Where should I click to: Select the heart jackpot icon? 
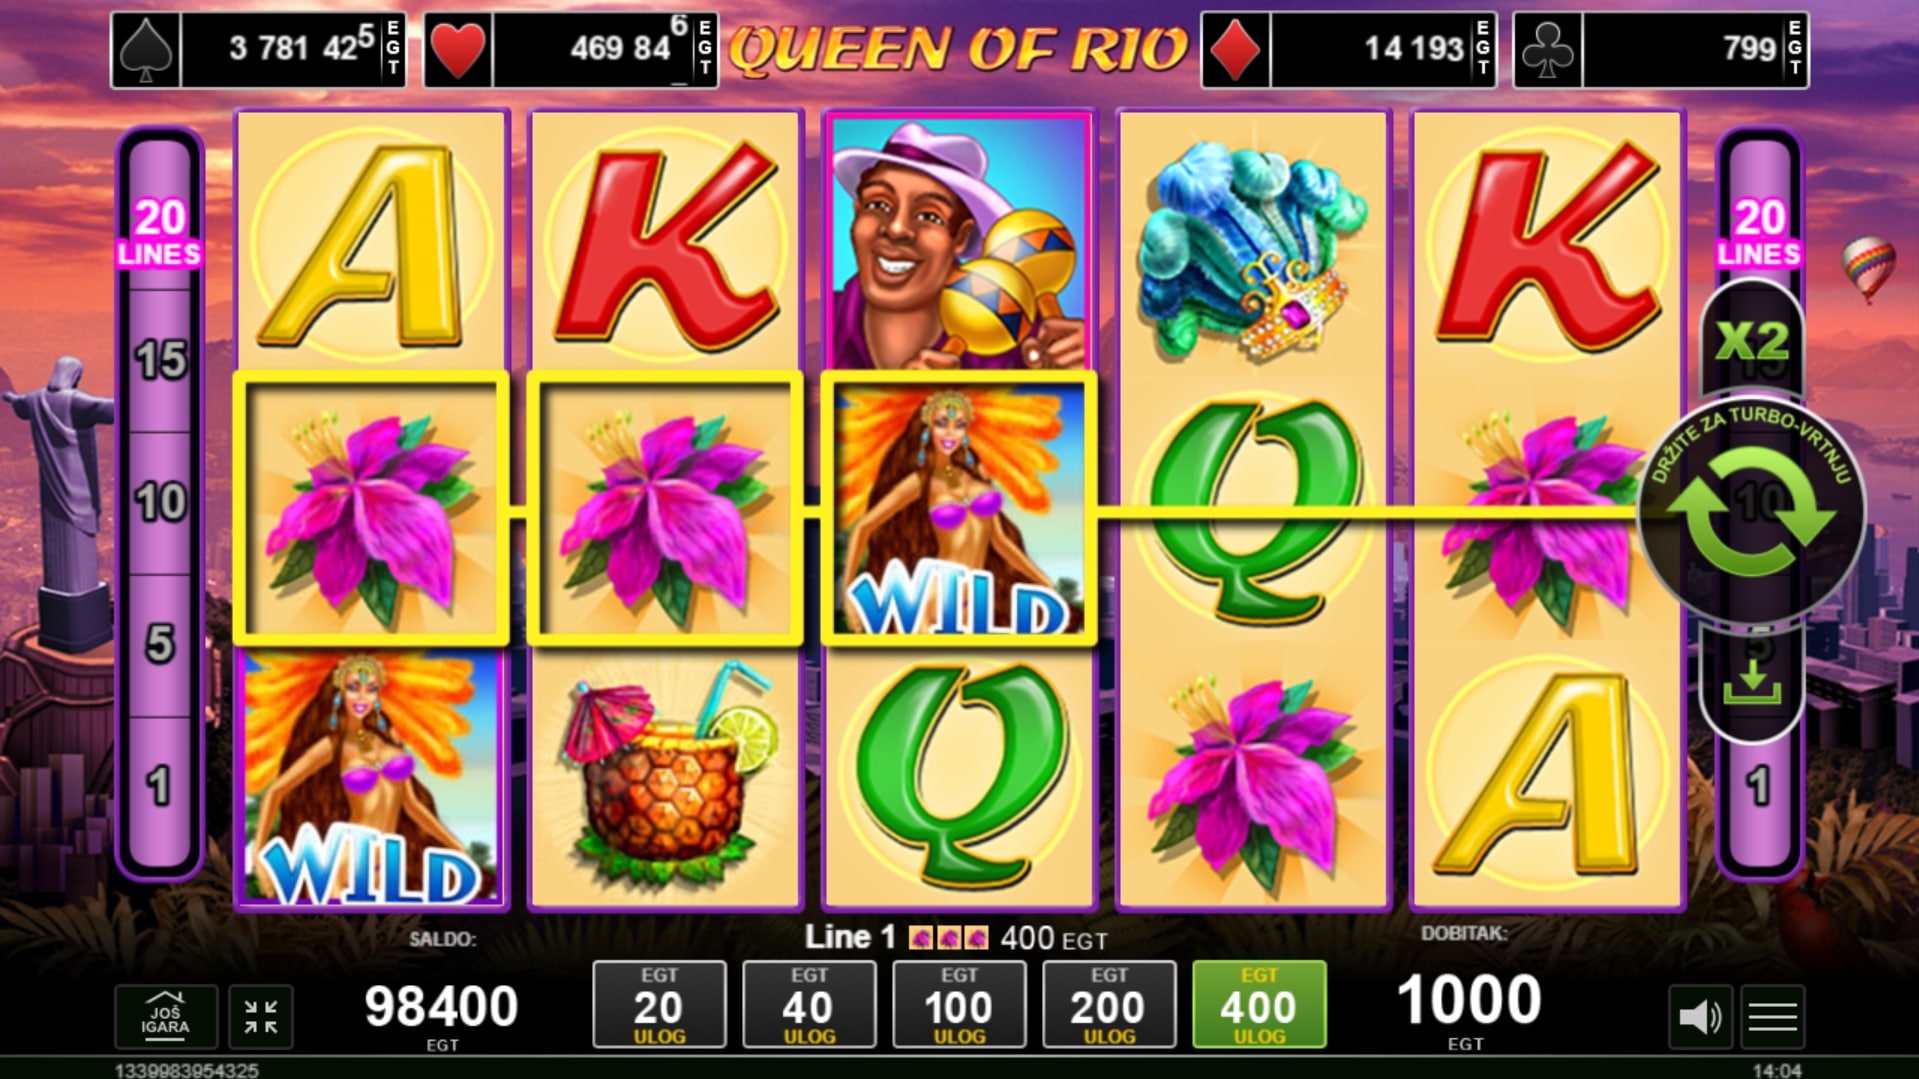pos(459,50)
